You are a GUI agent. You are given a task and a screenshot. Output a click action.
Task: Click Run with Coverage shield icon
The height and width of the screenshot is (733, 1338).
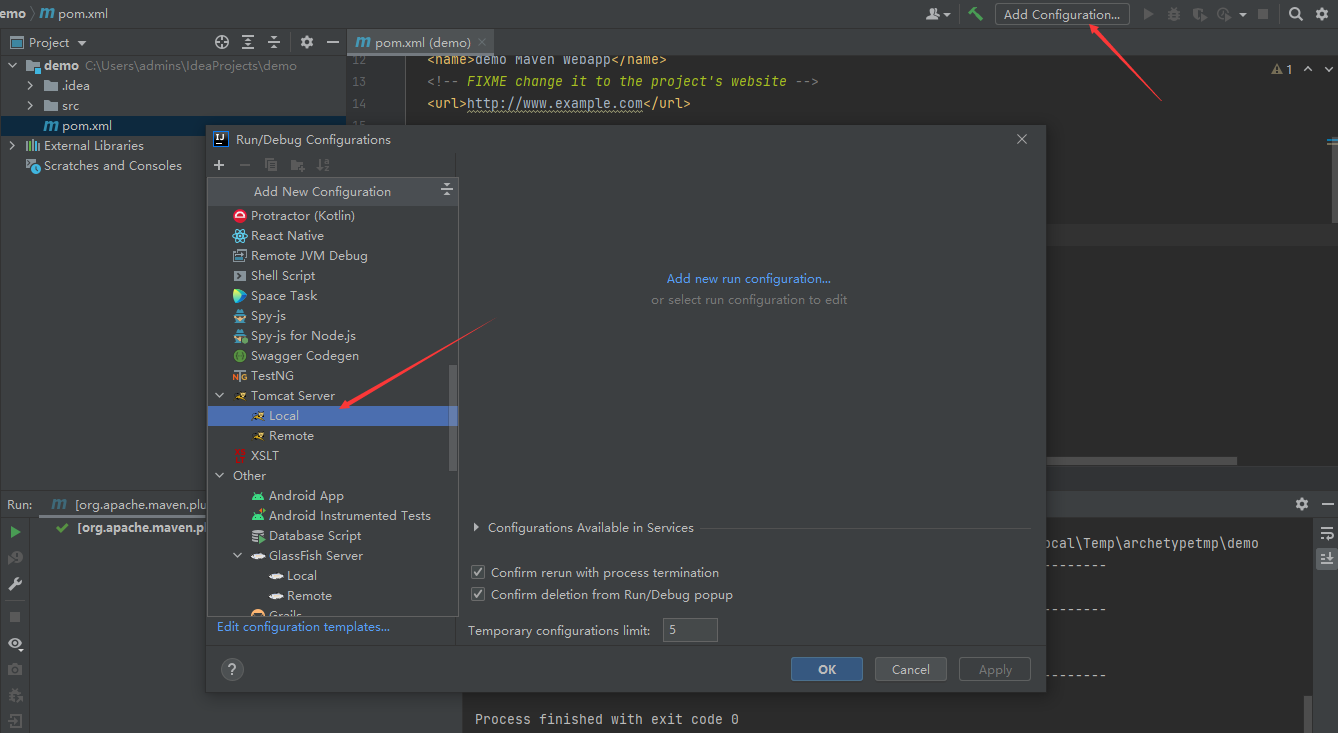coord(1199,14)
